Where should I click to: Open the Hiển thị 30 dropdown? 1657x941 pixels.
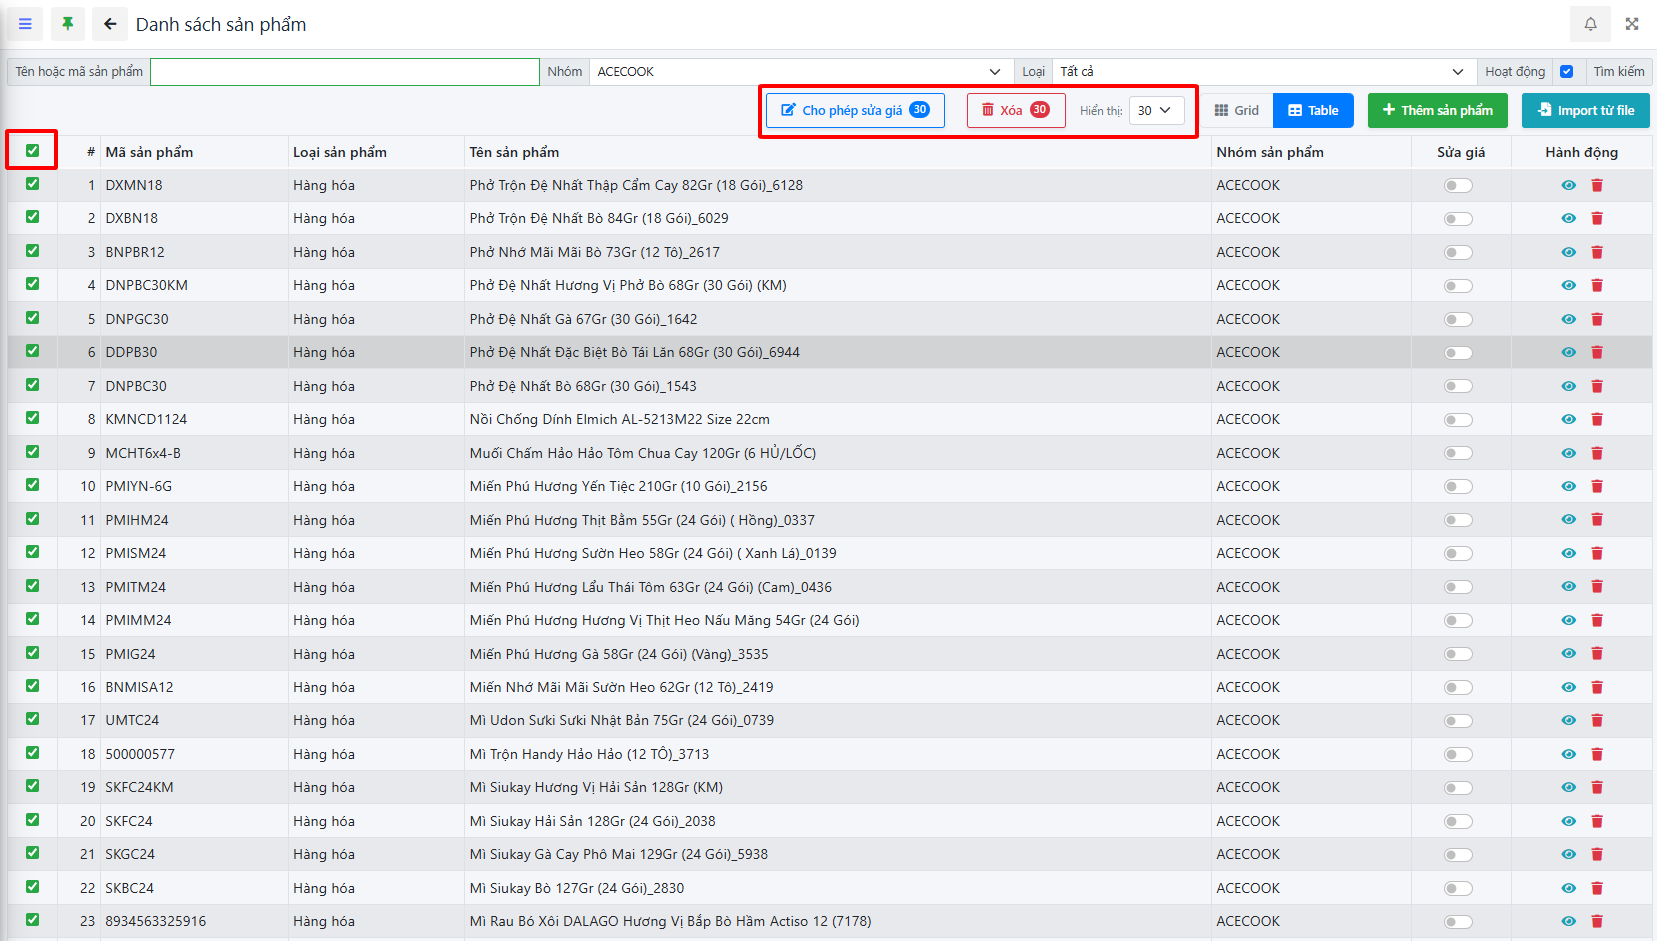1156,111
